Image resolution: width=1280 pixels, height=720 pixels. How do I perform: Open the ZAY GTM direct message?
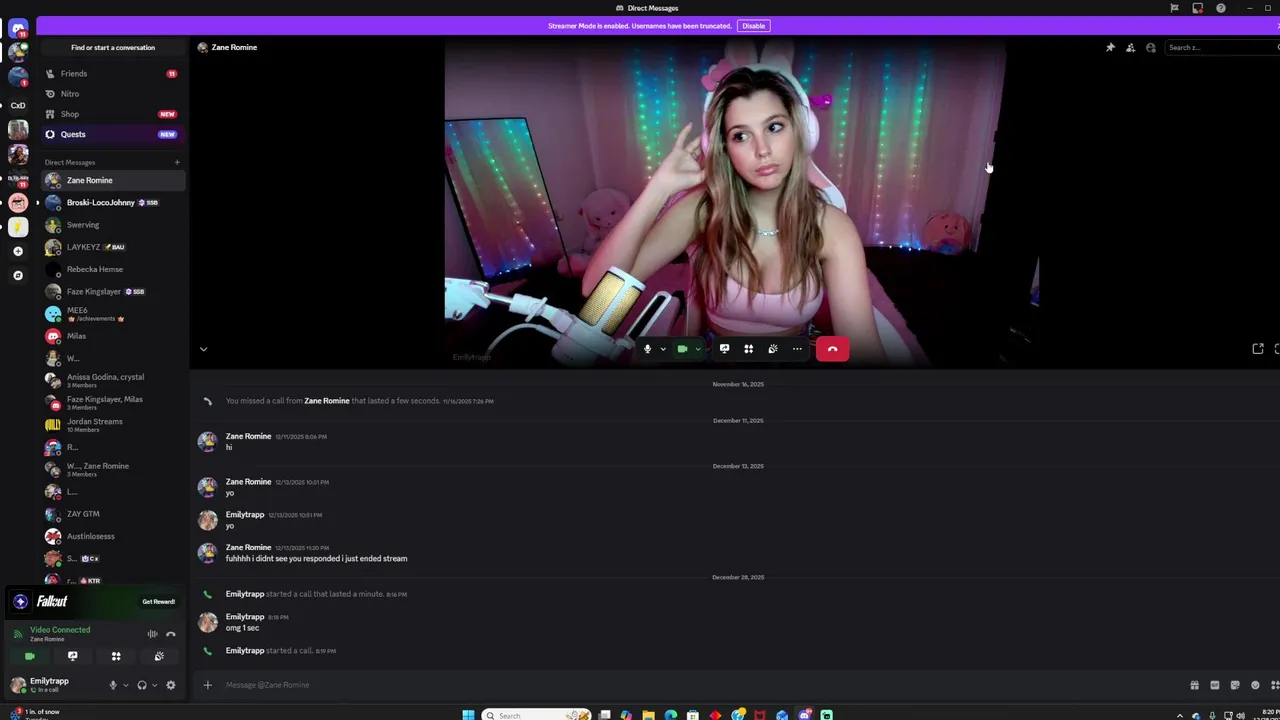pyautogui.click(x=112, y=514)
